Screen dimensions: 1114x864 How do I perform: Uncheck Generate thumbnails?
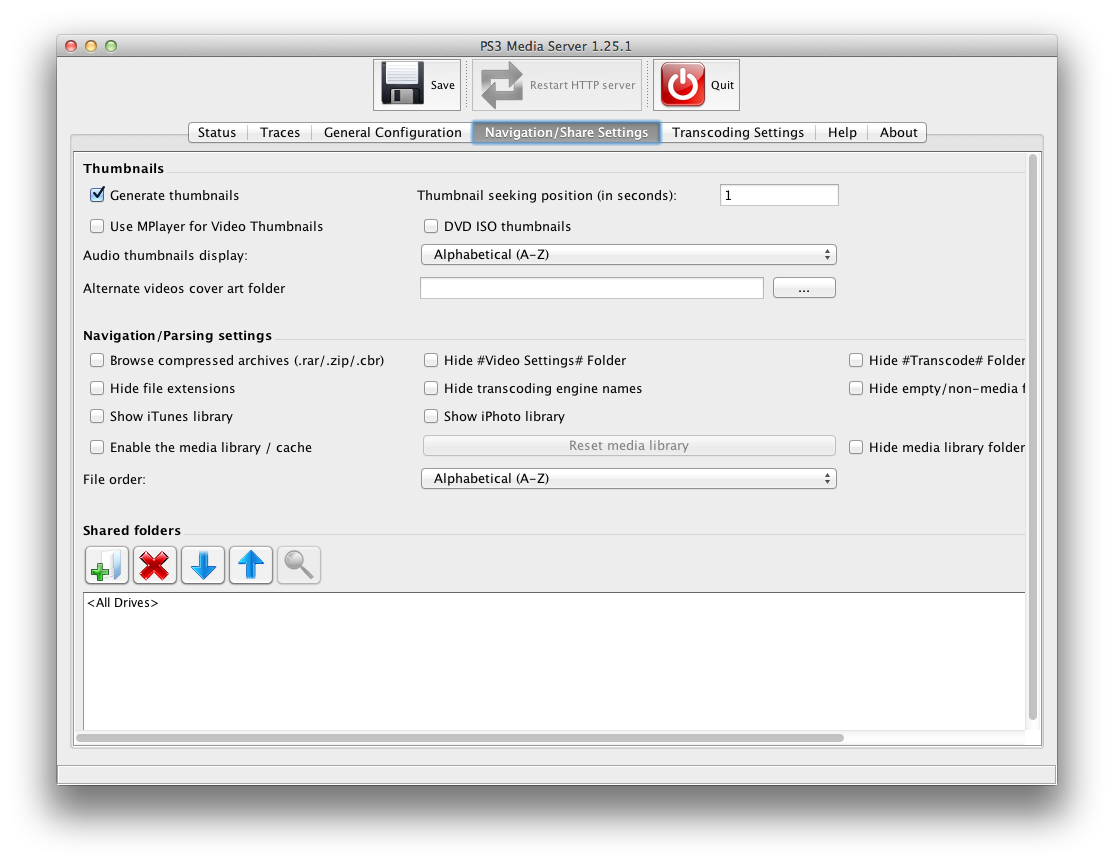(97, 195)
